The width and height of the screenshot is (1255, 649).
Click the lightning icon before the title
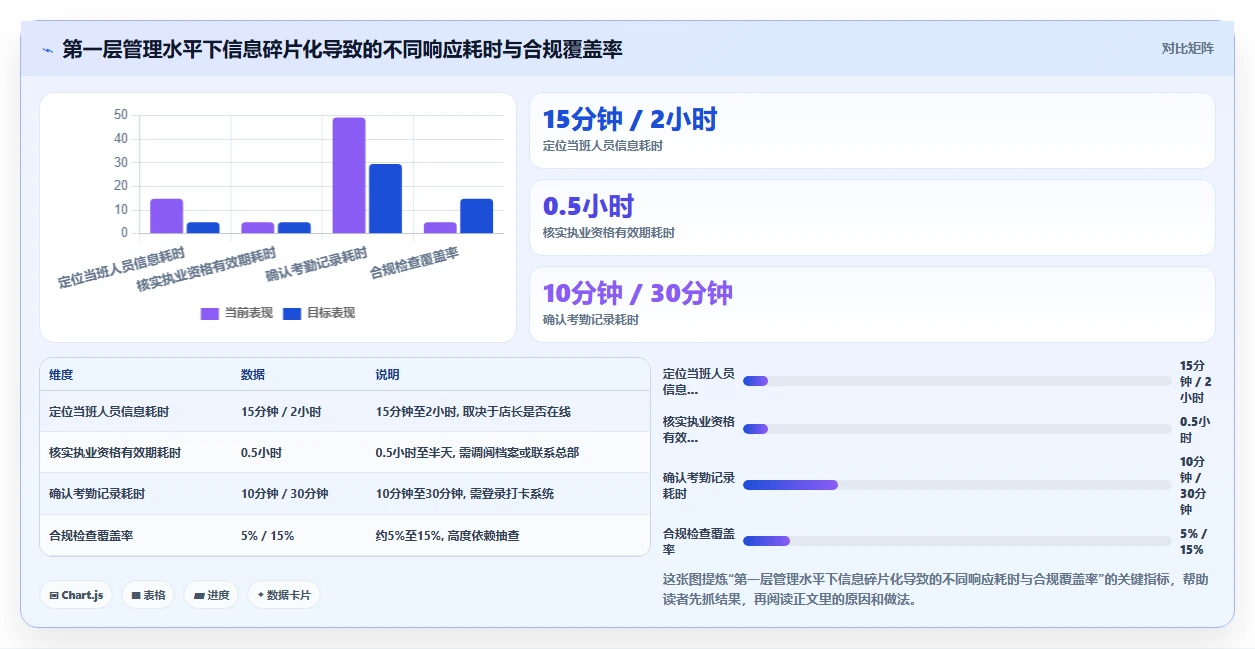[47, 49]
